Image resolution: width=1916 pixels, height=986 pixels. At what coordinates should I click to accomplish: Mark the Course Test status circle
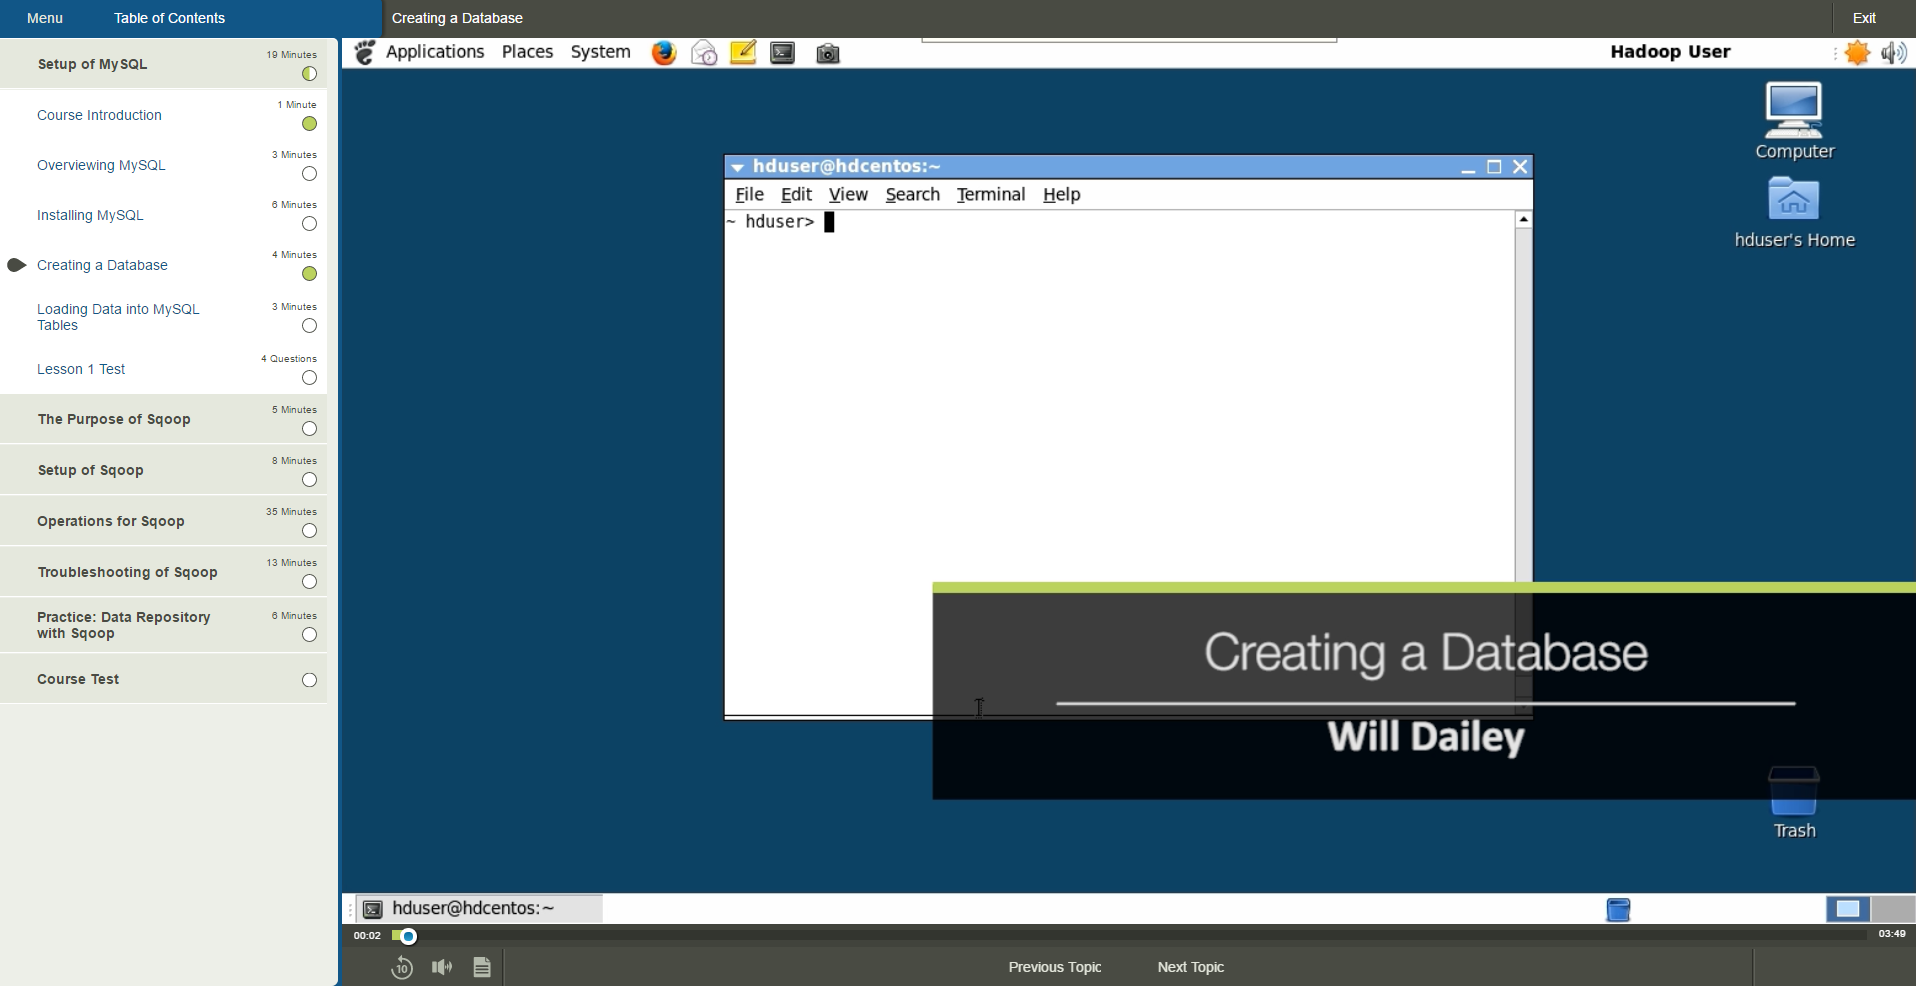[x=309, y=680]
